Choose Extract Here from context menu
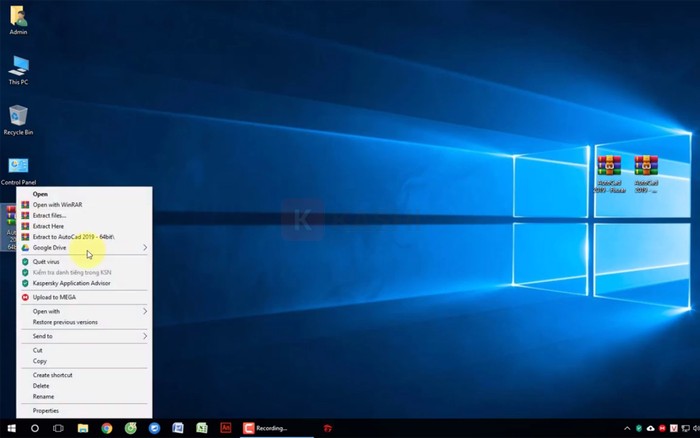The image size is (700, 438). [48, 226]
